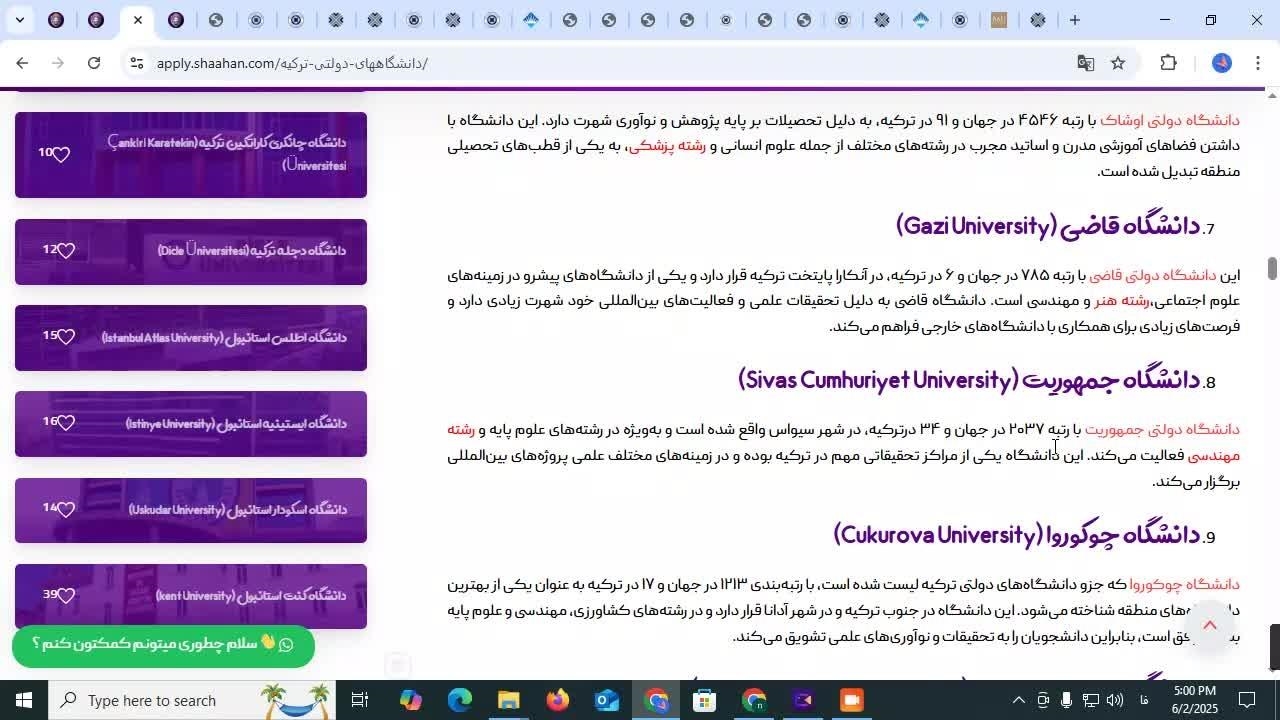1280x720 pixels.
Task: Click the view site information icon
Action: tap(137, 63)
